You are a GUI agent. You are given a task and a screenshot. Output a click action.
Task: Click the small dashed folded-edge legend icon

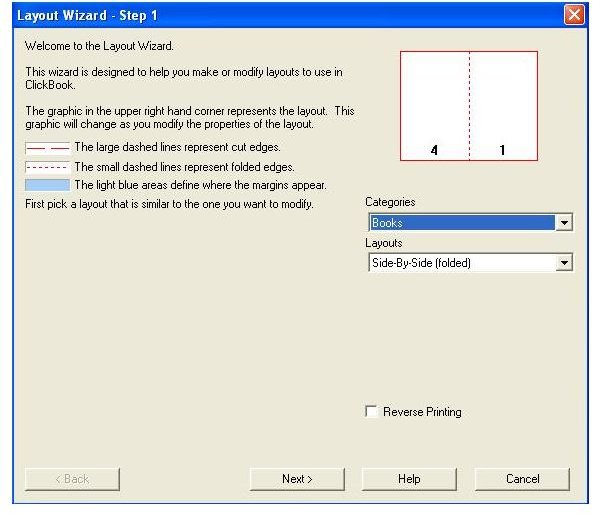(48, 167)
